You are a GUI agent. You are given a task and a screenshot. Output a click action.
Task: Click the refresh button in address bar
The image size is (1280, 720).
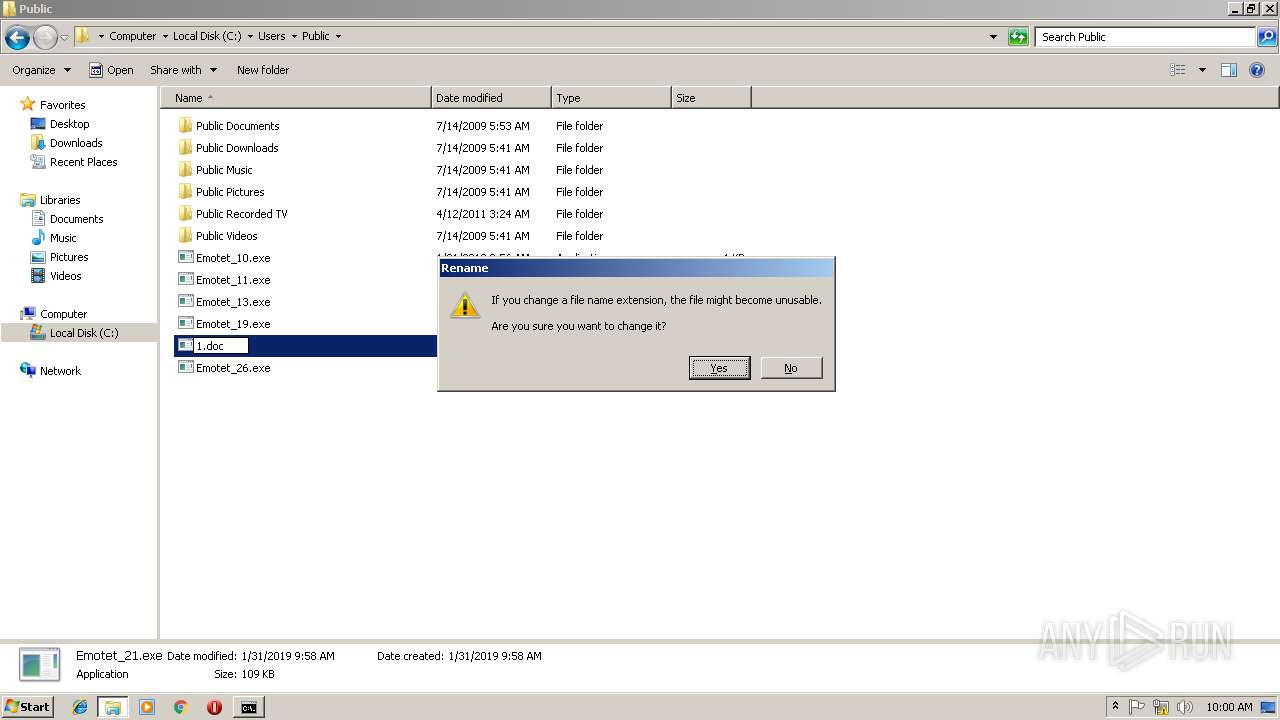click(x=1018, y=37)
